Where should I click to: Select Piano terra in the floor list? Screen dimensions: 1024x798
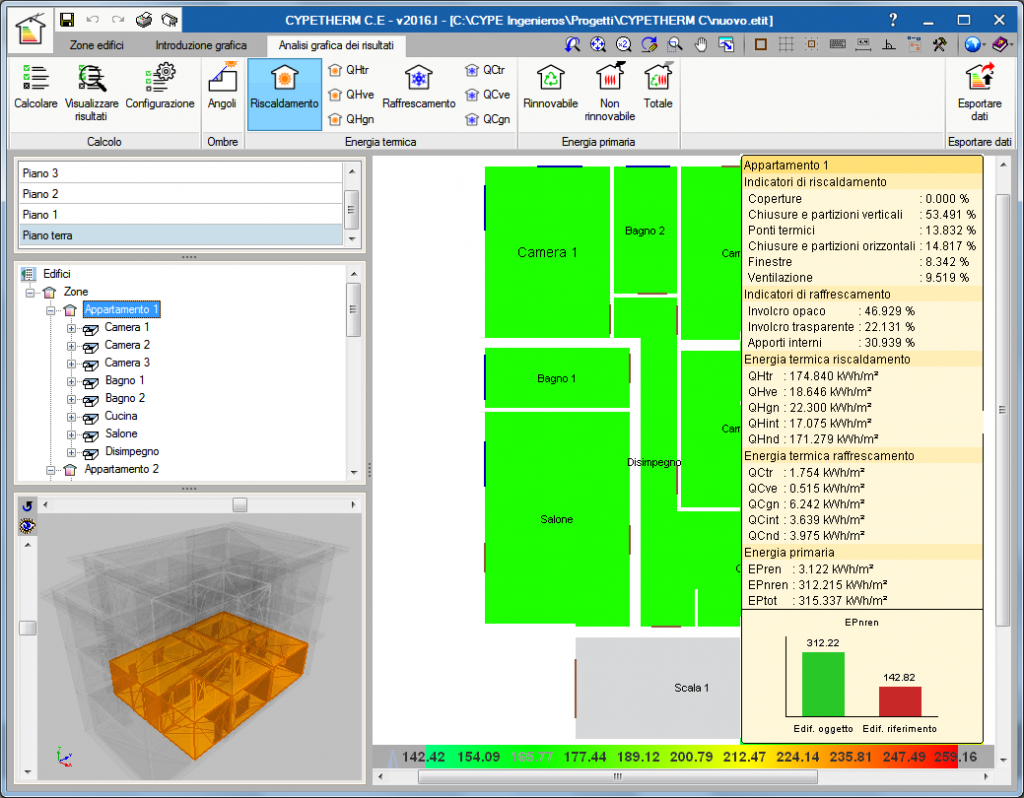pos(180,235)
